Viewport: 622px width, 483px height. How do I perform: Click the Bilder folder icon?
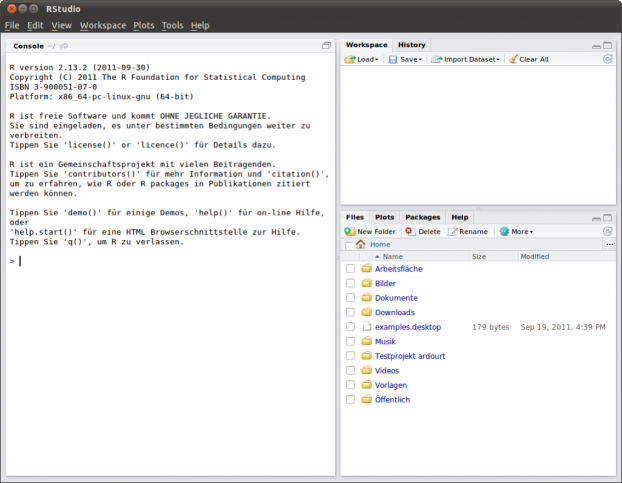pyautogui.click(x=367, y=283)
